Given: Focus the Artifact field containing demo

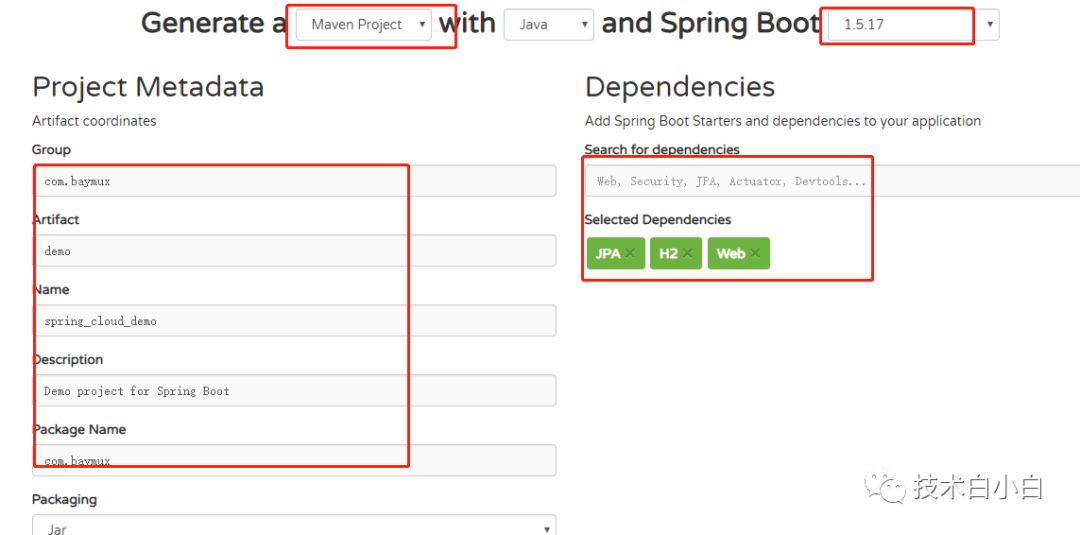Looking at the screenshot, I should click(294, 251).
